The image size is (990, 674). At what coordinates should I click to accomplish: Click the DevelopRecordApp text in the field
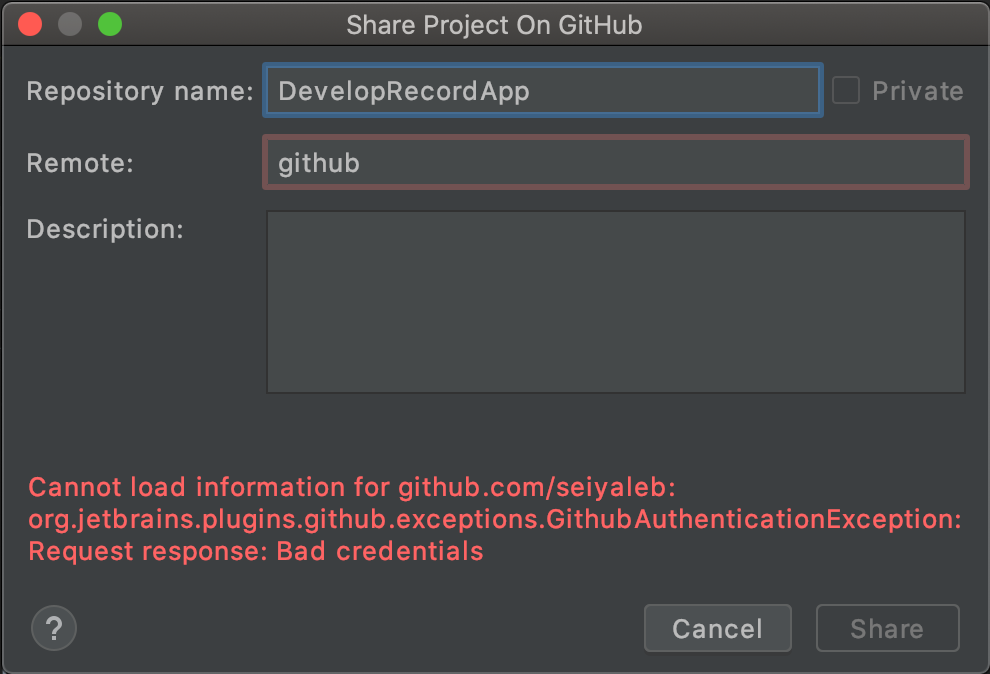click(403, 91)
